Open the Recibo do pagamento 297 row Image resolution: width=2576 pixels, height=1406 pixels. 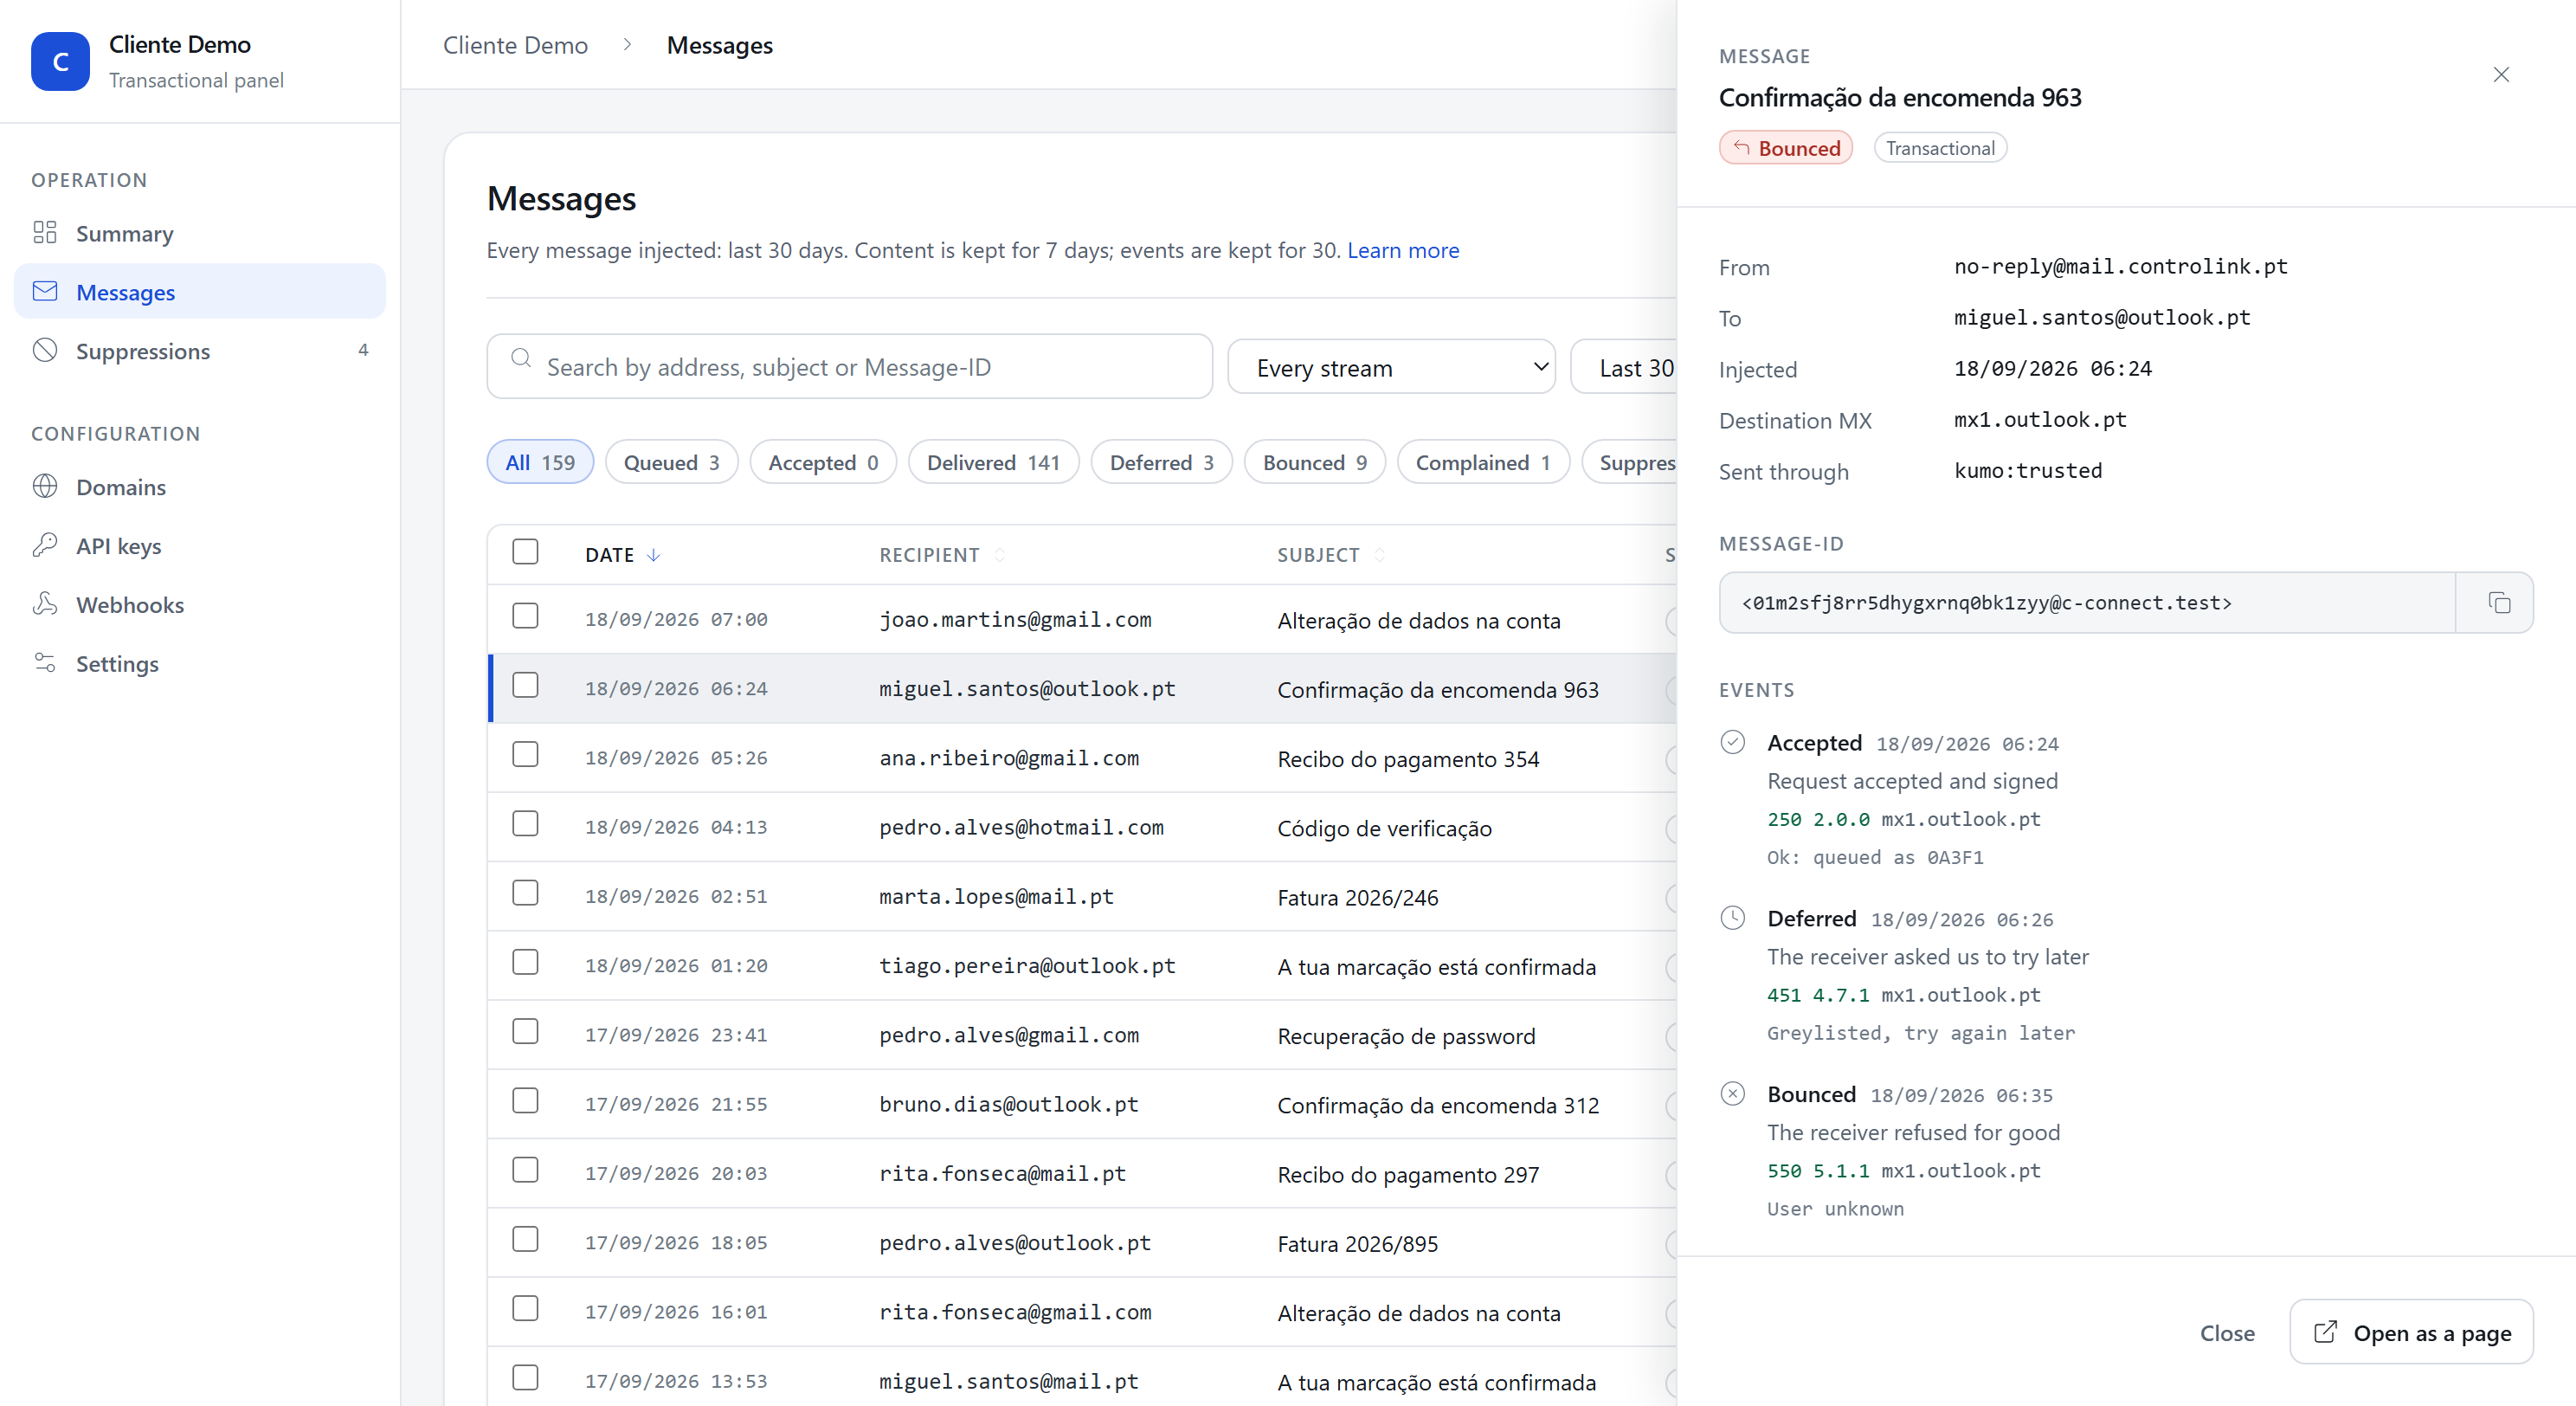[x=1082, y=1173]
